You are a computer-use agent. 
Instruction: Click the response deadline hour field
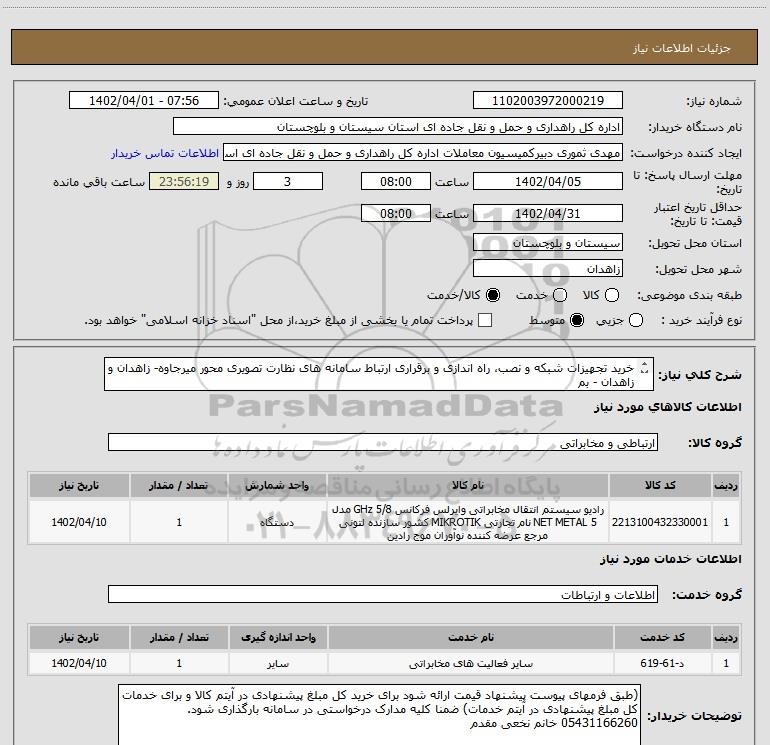396,181
